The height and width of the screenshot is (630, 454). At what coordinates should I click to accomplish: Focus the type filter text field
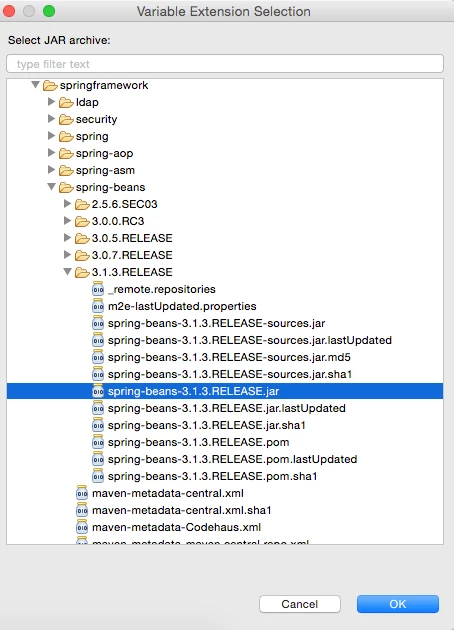[x=225, y=64]
